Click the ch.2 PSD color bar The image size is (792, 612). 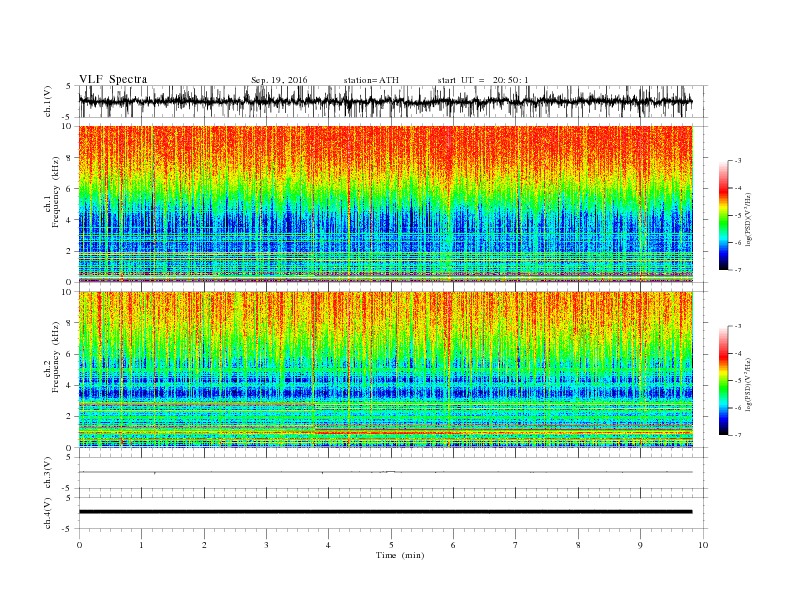point(723,380)
